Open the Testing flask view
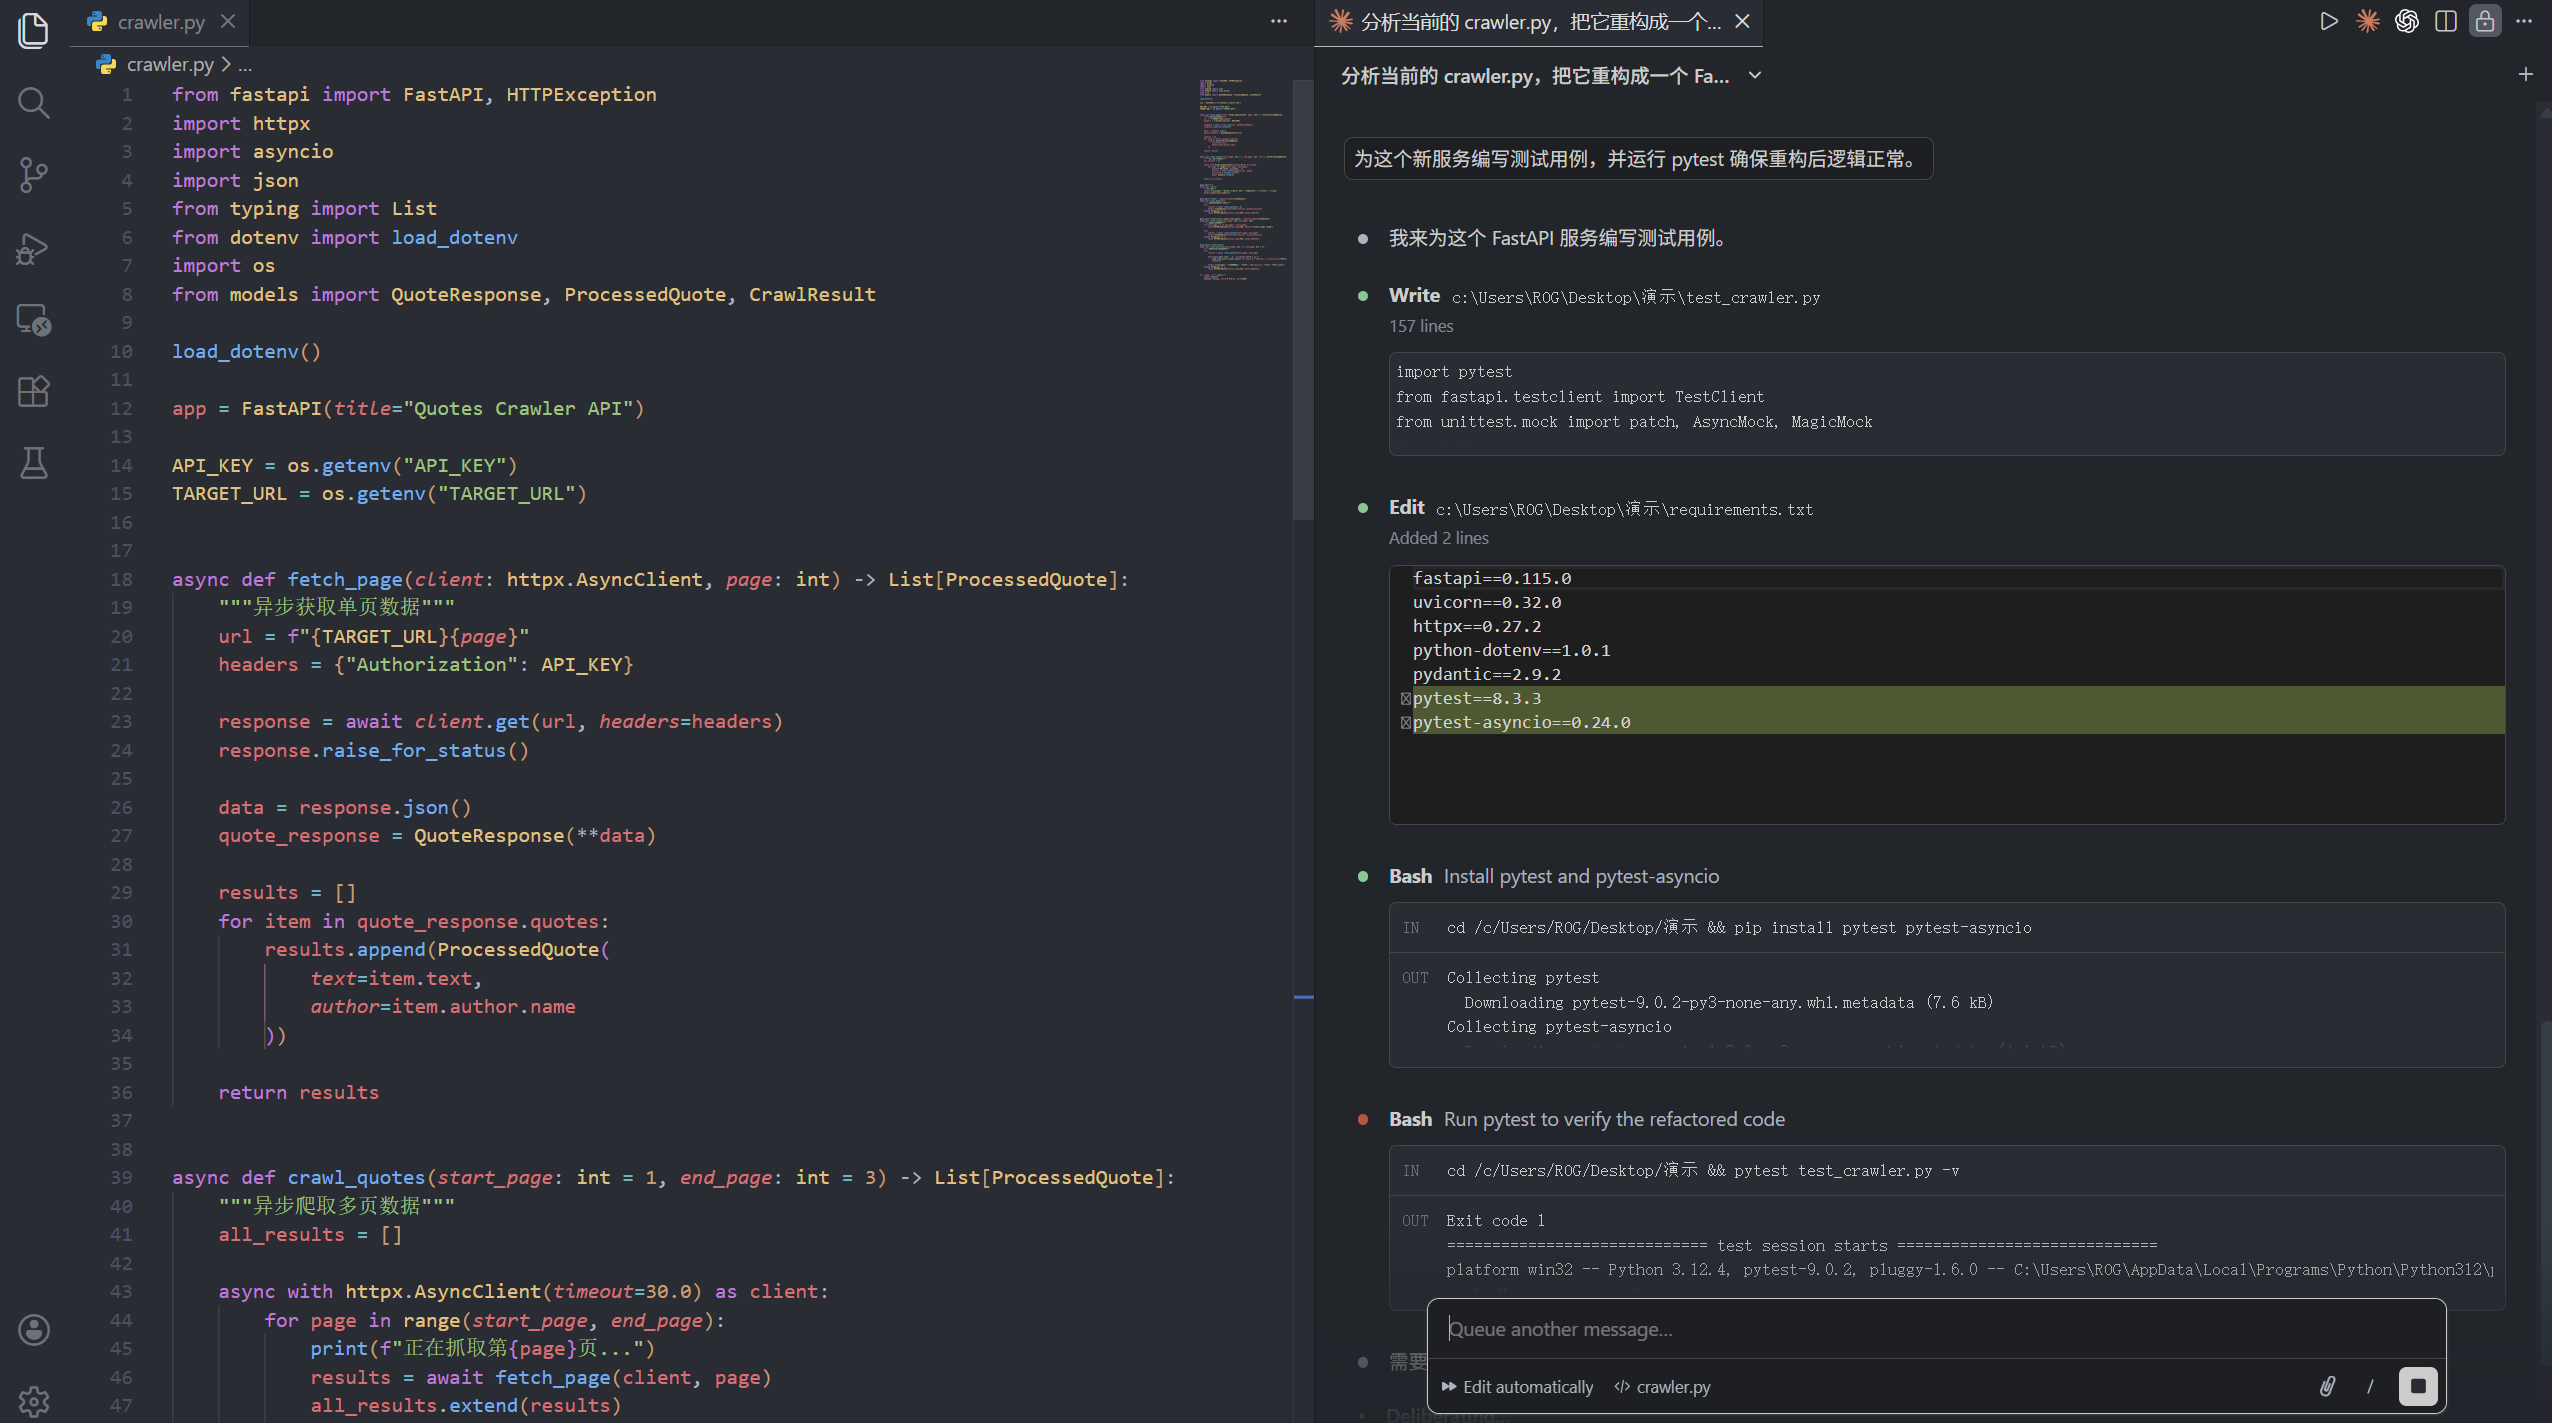The image size is (2552, 1423). tap(33, 463)
